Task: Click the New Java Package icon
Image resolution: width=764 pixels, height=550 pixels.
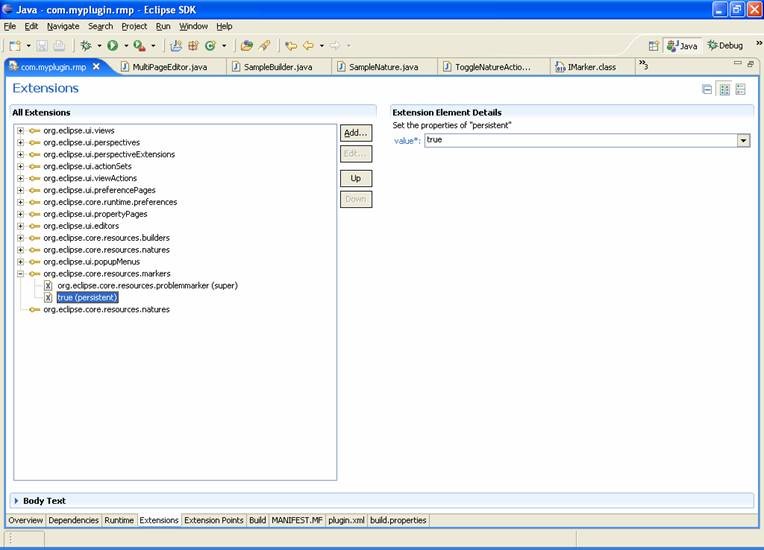Action: pos(193,46)
